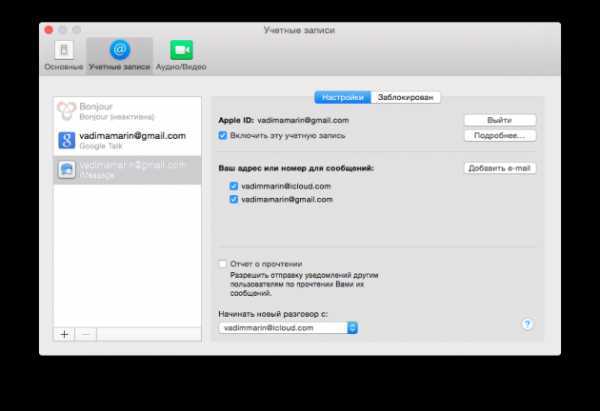Screen dimensions: 600x411
Task: Open the Начинать новый разговор dropdown
Action: click(288, 328)
